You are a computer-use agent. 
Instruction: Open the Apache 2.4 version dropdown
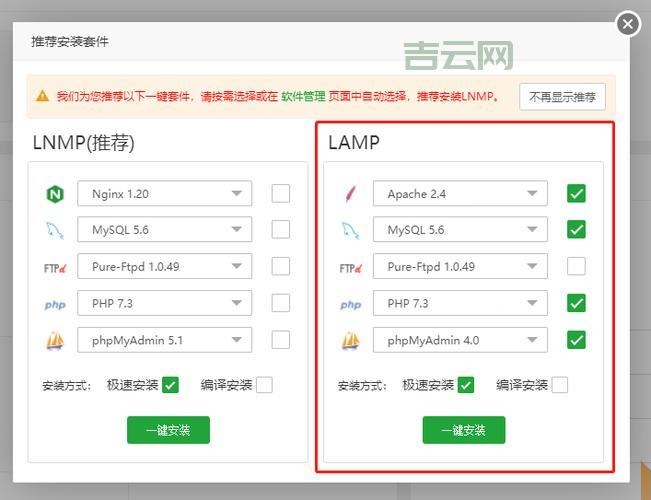[460, 194]
